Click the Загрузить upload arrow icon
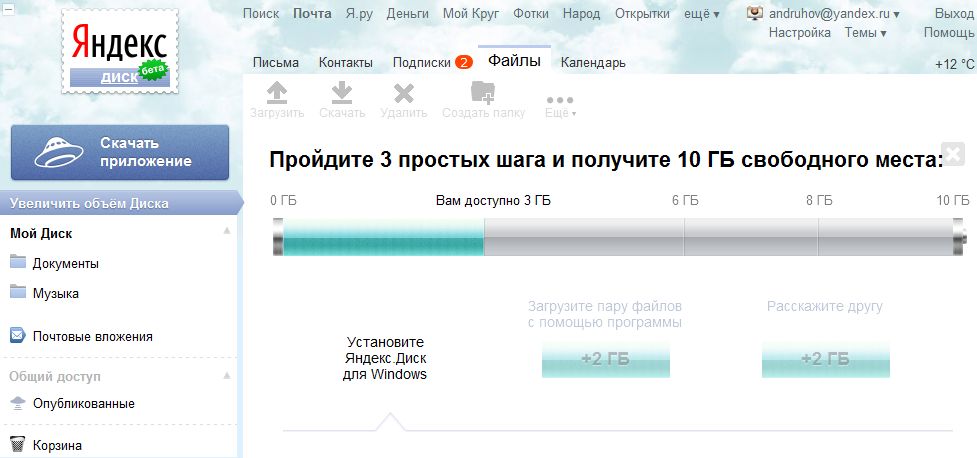Screen dimensions: 977x458 point(277,93)
